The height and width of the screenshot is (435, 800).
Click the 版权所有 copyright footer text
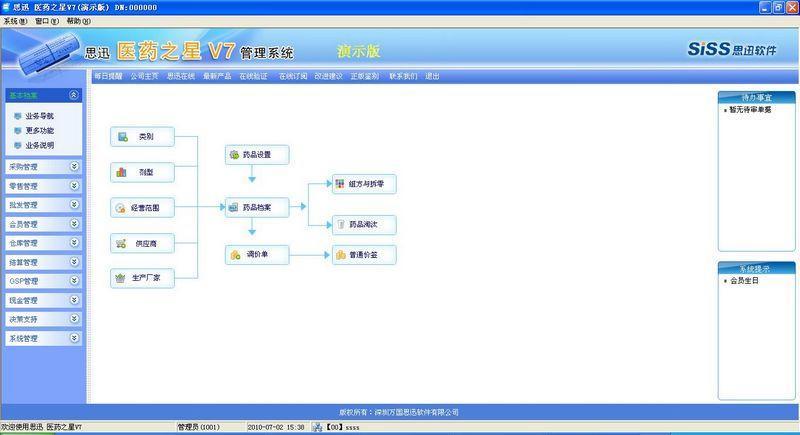[399, 412]
